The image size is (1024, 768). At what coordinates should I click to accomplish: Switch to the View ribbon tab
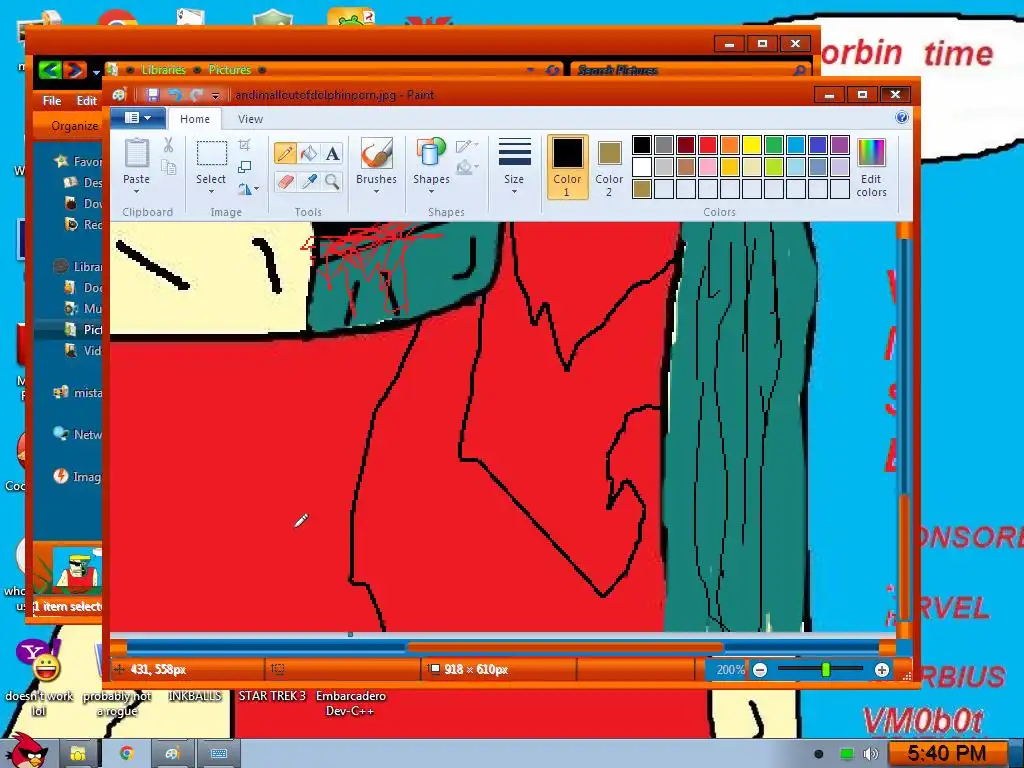(250, 119)
